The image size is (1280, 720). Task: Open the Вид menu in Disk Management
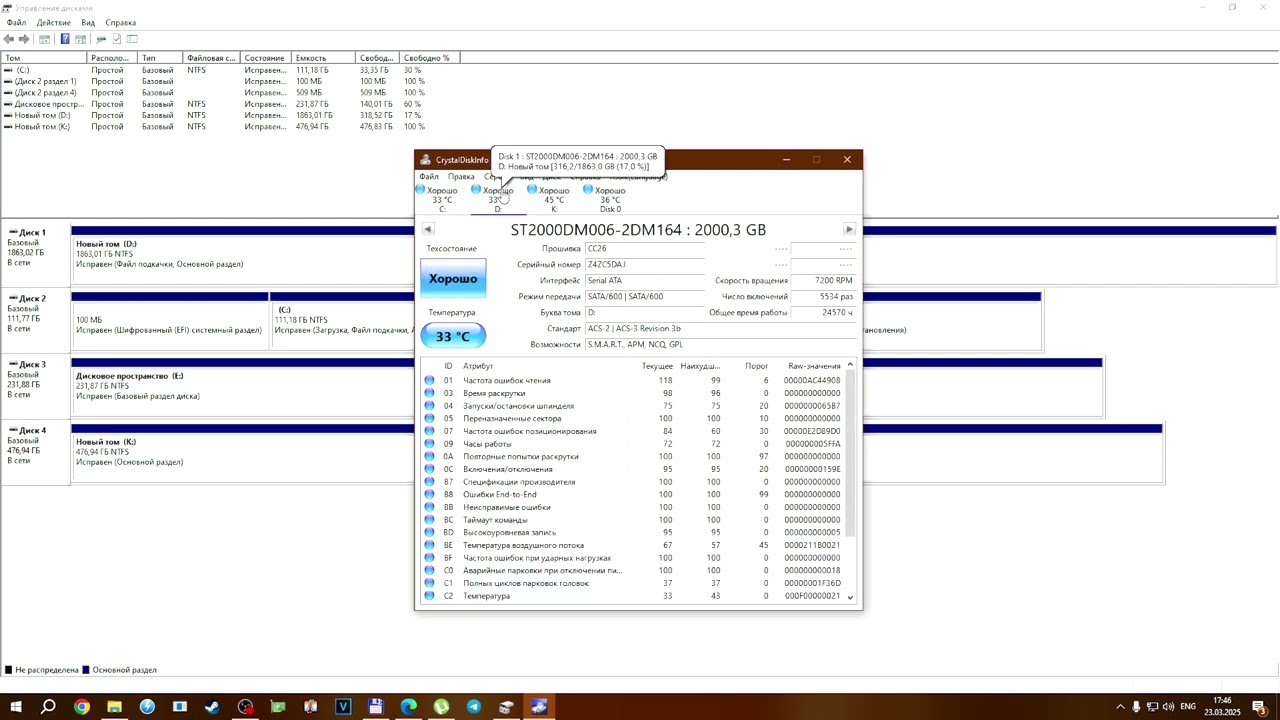(x=88, y=22)
